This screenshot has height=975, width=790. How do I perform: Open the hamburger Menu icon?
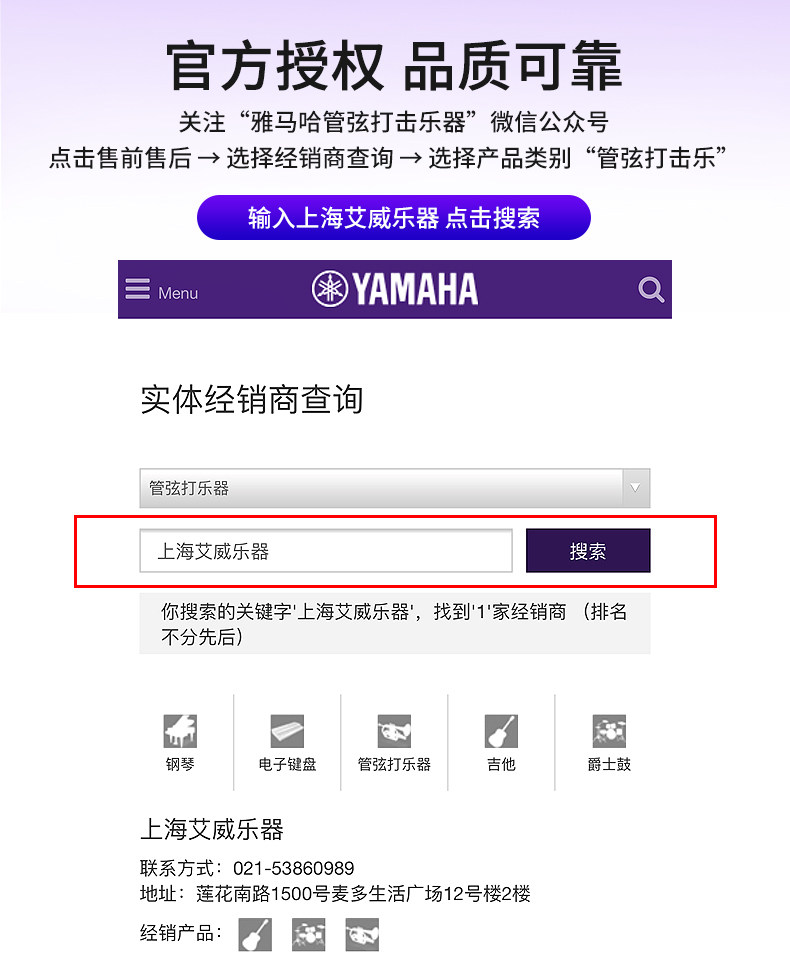[x=137, y=289]
